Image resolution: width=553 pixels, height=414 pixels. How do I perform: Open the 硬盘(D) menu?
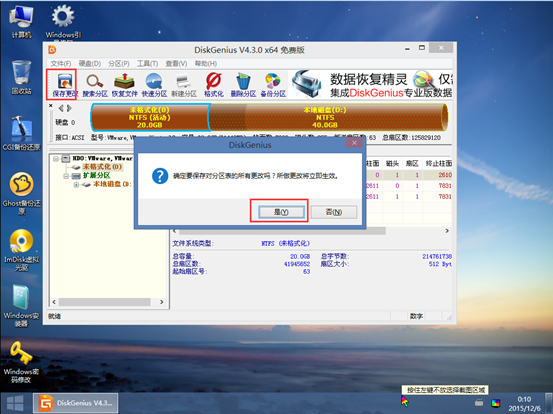[x=90, y=63]
